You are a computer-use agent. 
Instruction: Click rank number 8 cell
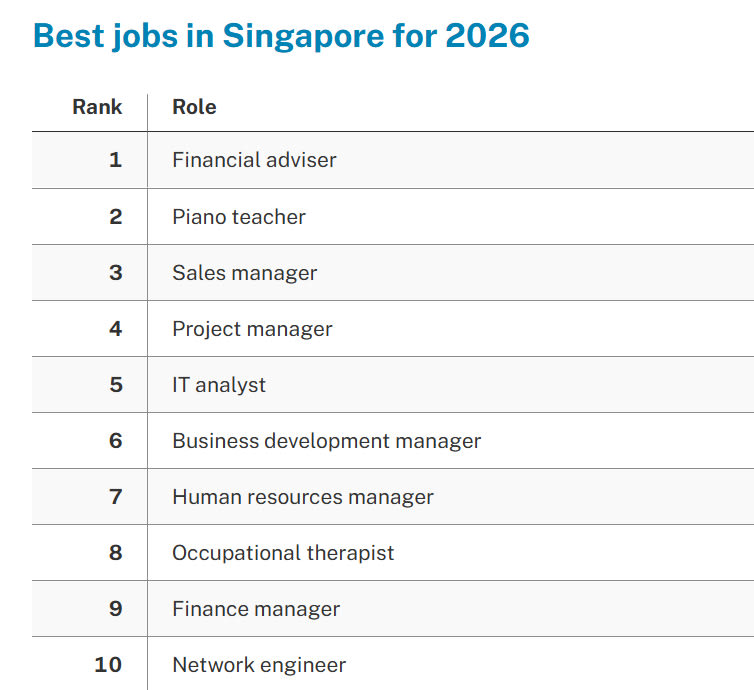point(115,553)
